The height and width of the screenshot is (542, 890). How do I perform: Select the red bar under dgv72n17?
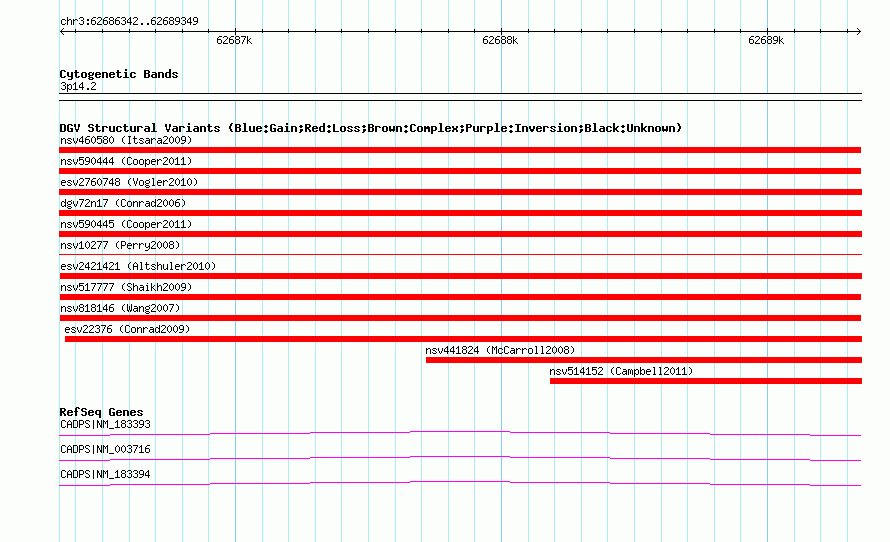click(x=460, y=213)
